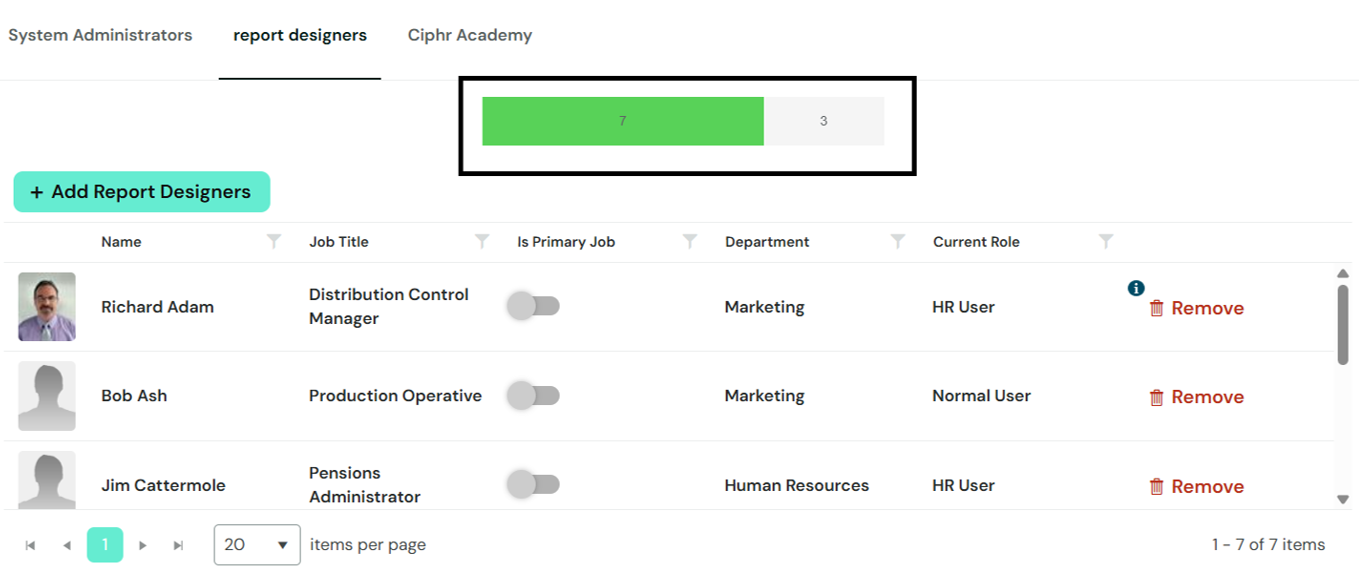1359x581 pixels.
Task: Toggle Is Primary Job for Jim Cattermole
Action: coord(533,485)
